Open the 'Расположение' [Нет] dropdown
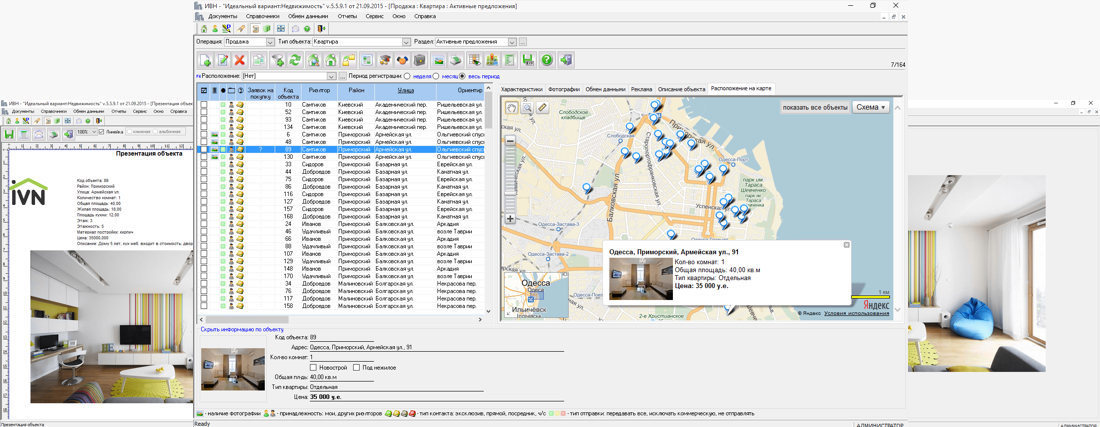Screen dimensions: 1100x427 332,76
